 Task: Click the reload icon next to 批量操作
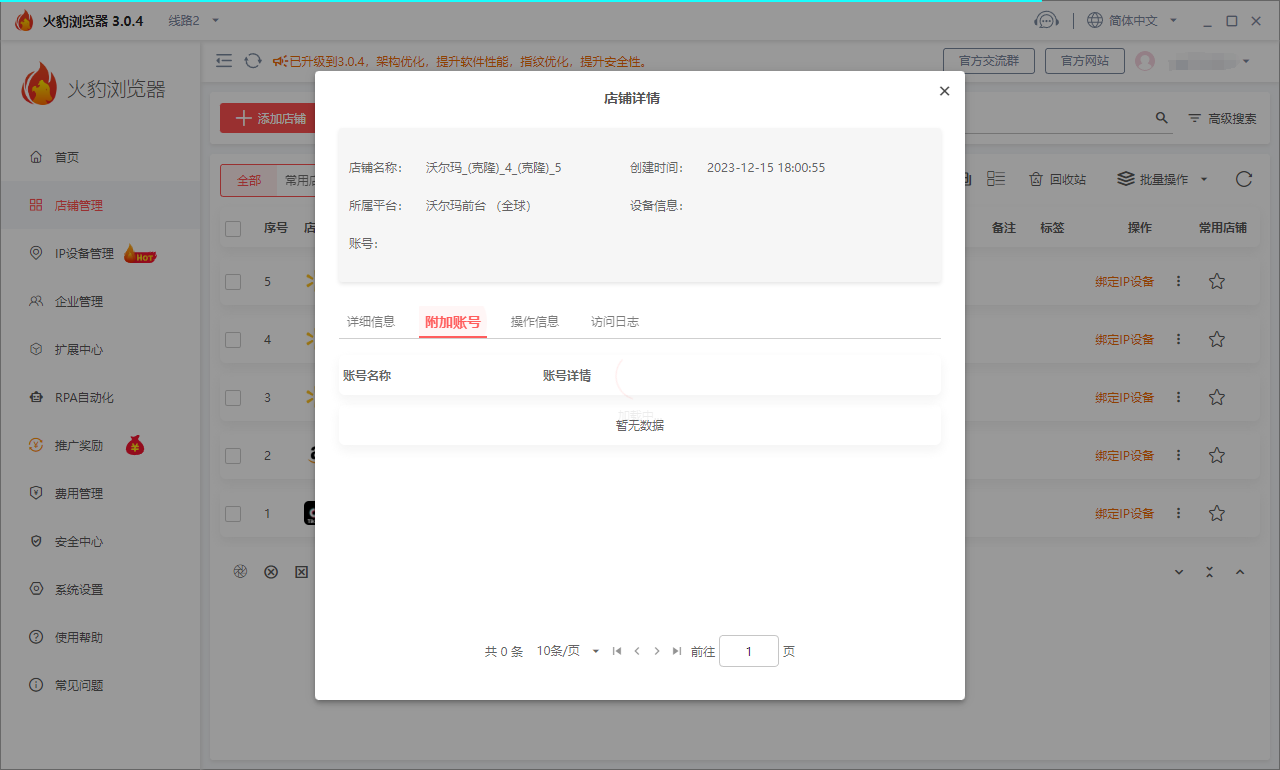[x=1243, y=179]
